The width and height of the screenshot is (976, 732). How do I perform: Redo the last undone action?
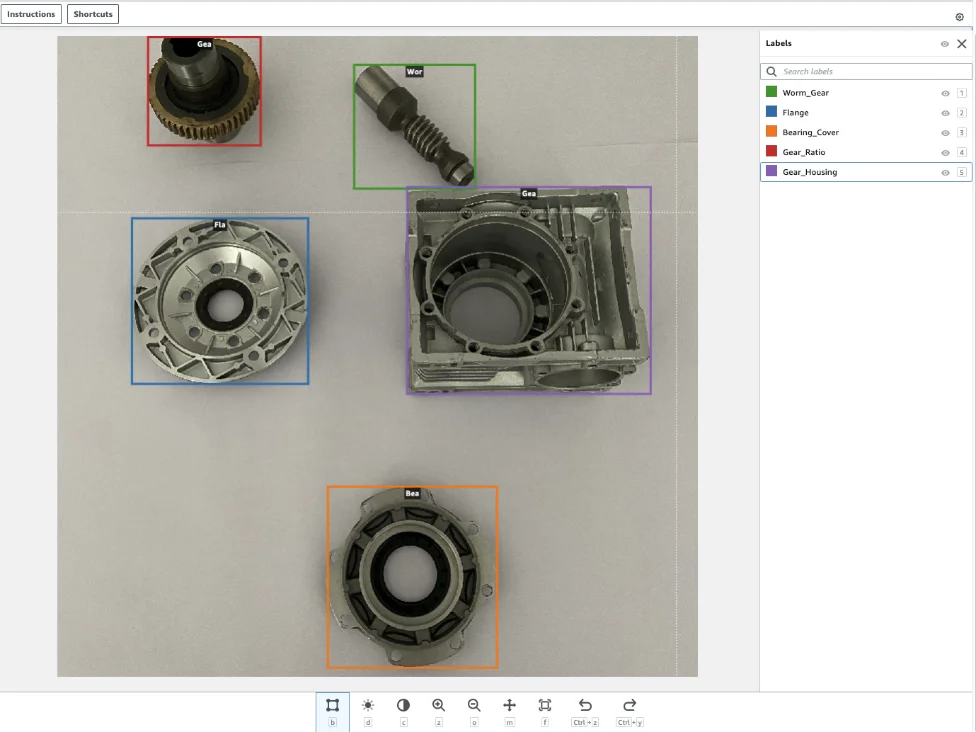point(629,705)
